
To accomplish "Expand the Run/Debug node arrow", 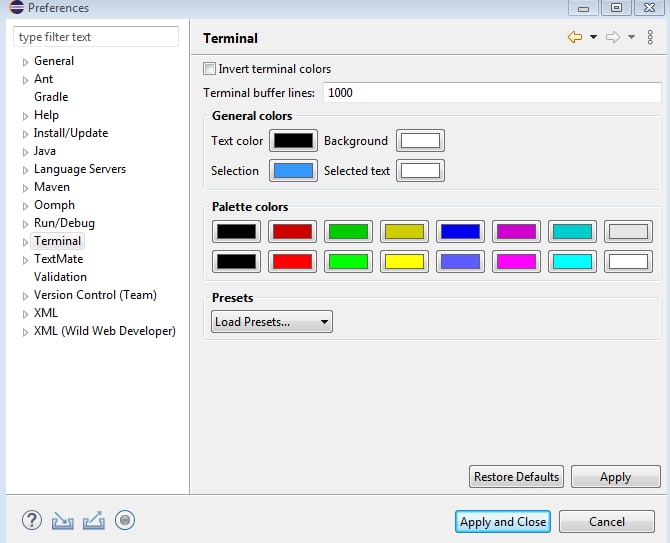I will (25, 224).
